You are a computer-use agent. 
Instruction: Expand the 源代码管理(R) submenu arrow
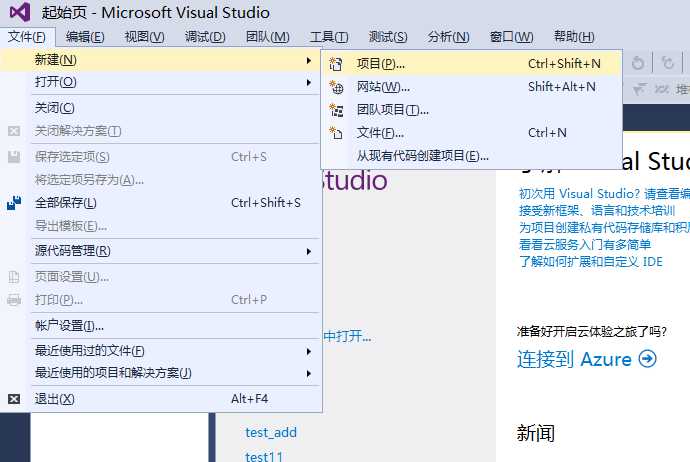[x=309, y=251]
